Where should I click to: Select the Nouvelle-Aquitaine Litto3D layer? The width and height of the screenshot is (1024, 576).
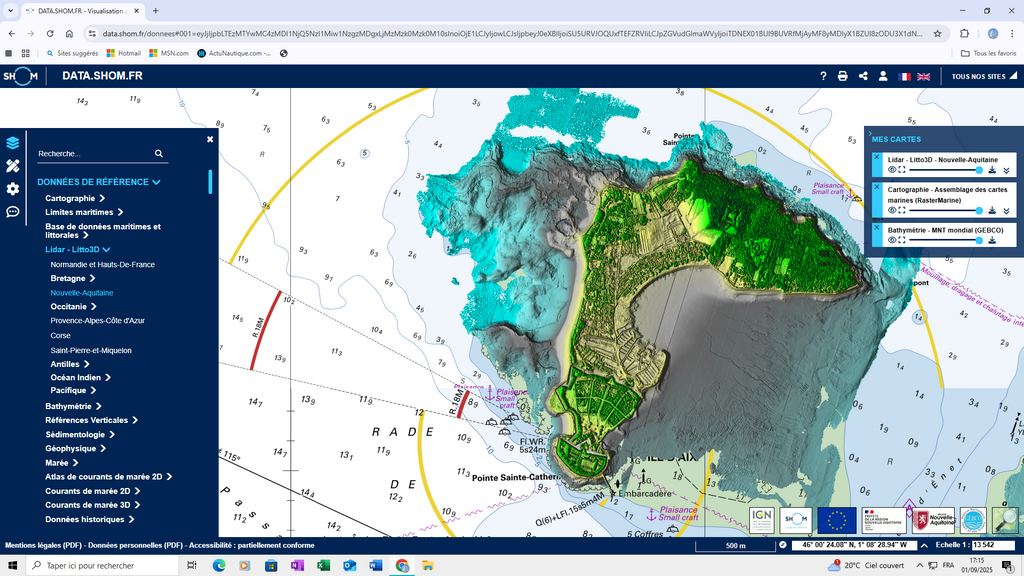(x=82, y=293)
